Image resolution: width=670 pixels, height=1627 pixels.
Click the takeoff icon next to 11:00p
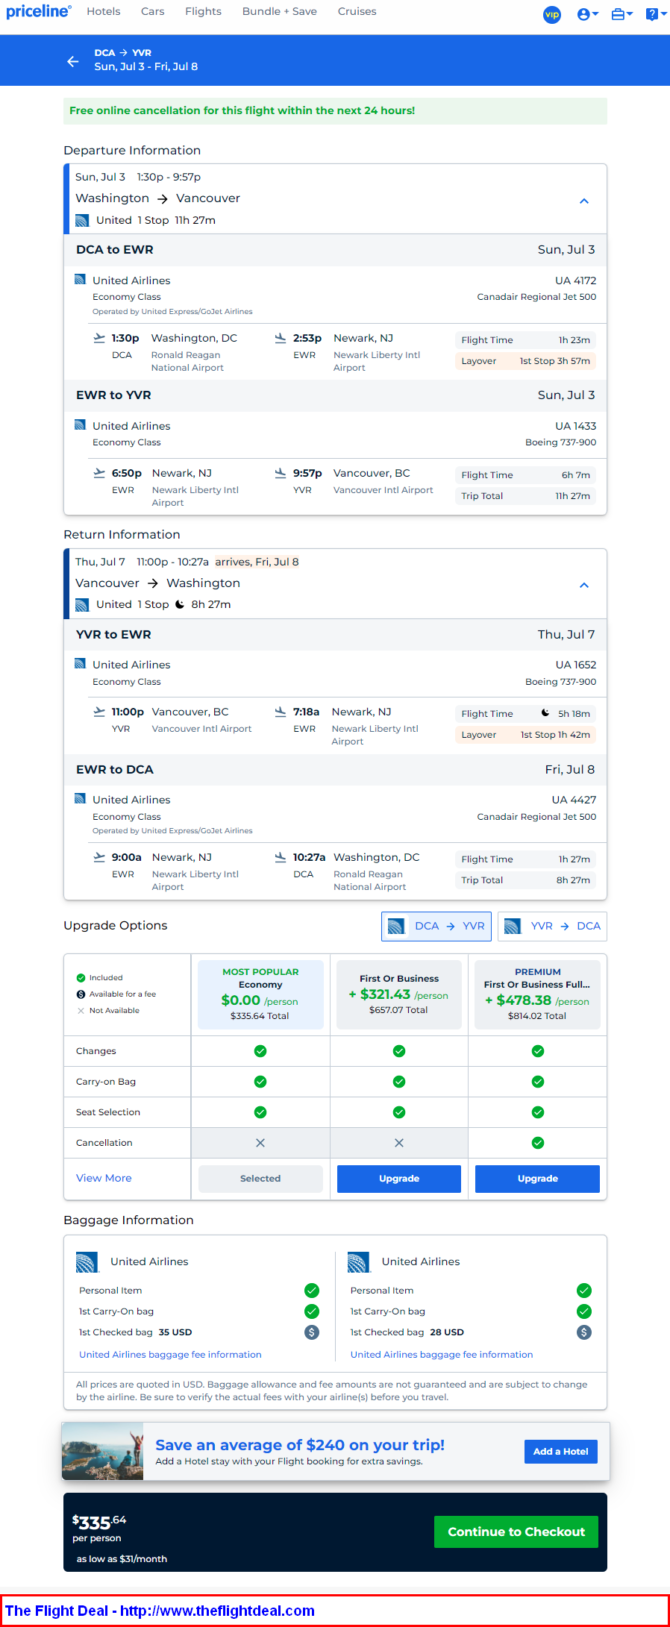99,712
